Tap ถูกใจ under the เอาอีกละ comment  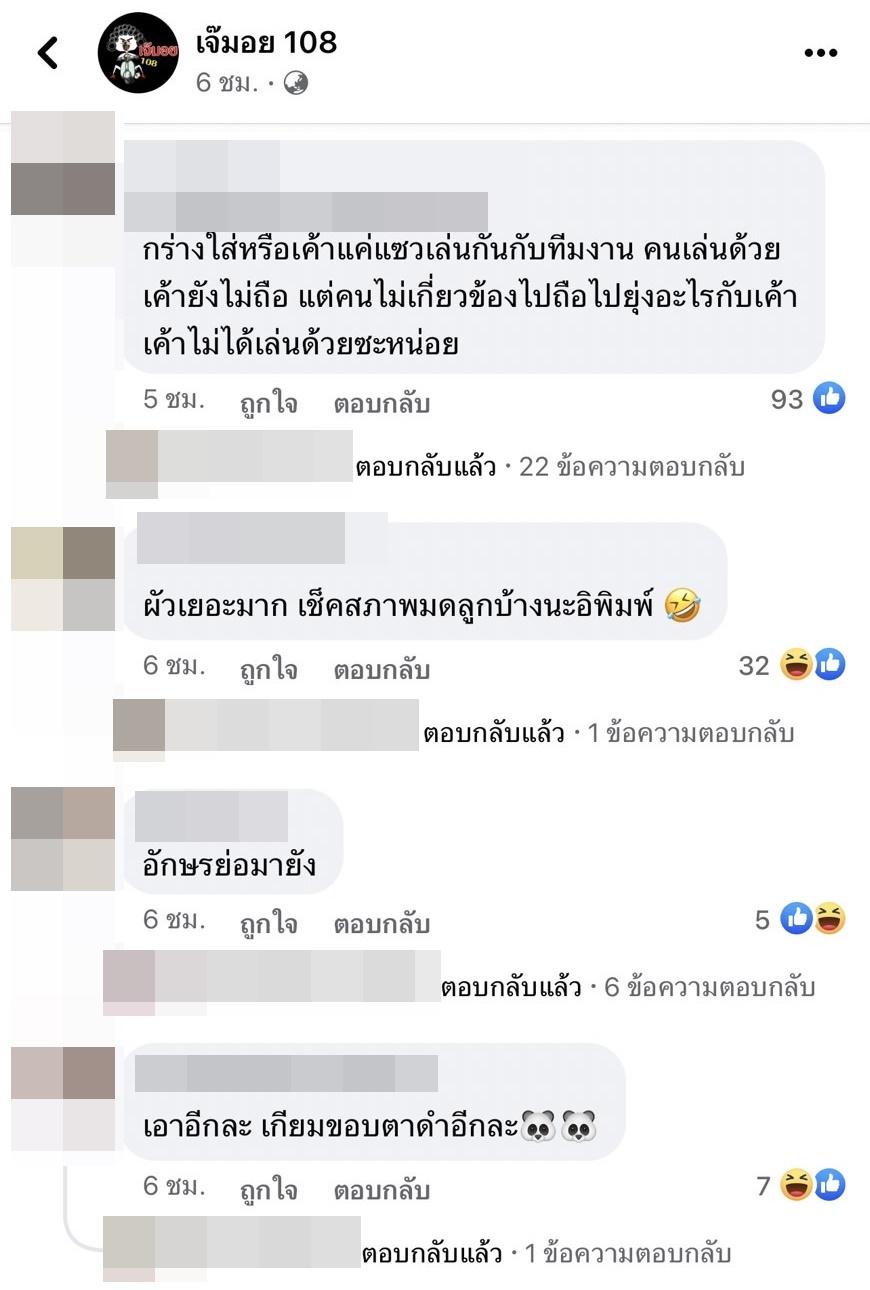pos(269,1190)
